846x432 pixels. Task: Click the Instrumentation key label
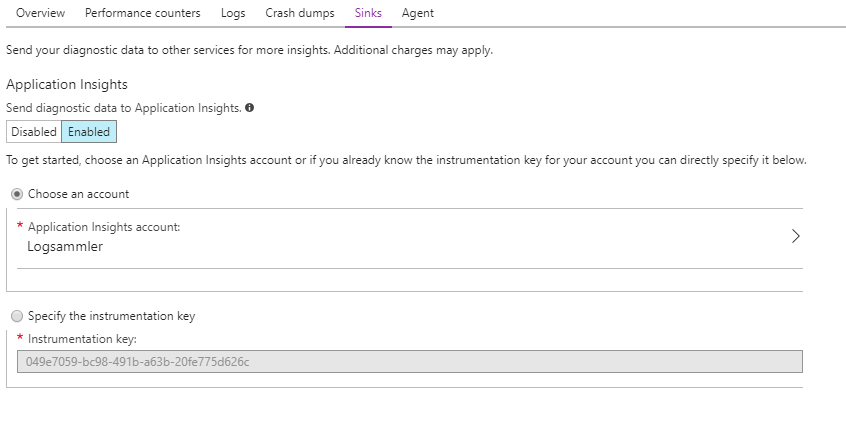tap(82, 340)
